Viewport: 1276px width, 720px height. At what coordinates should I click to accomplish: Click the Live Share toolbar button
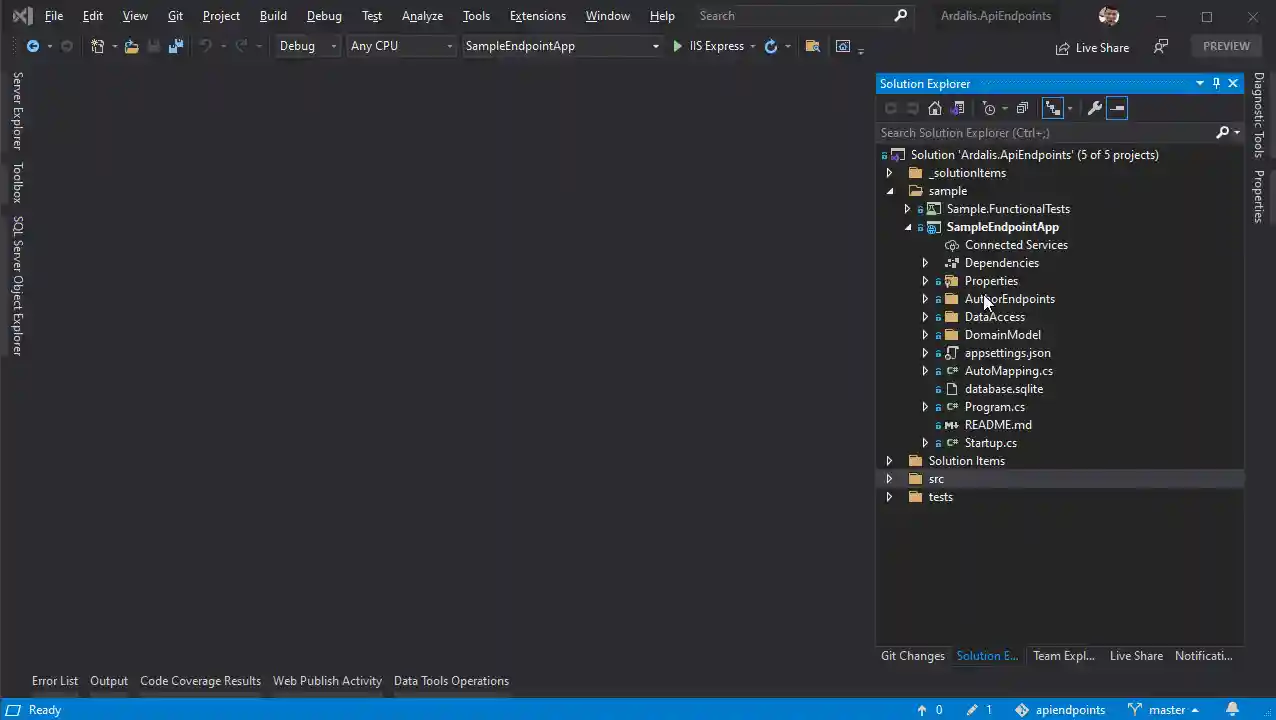[x=1092, y=48]
